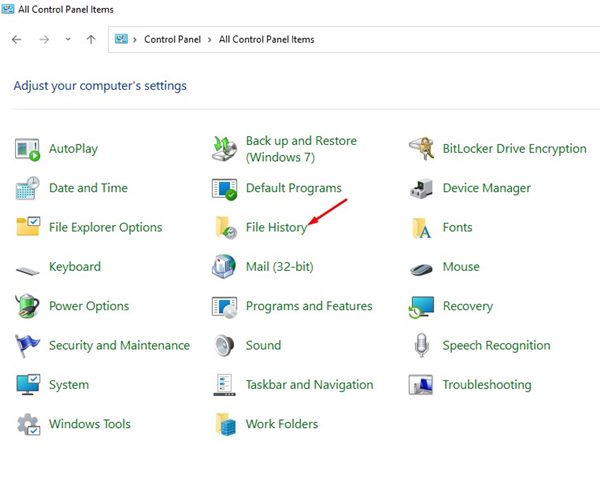Viewport: 600px width, 495px height.
Task: Expand the Control Panel breadcrumb chevron
Action: (x=210, y=40)
